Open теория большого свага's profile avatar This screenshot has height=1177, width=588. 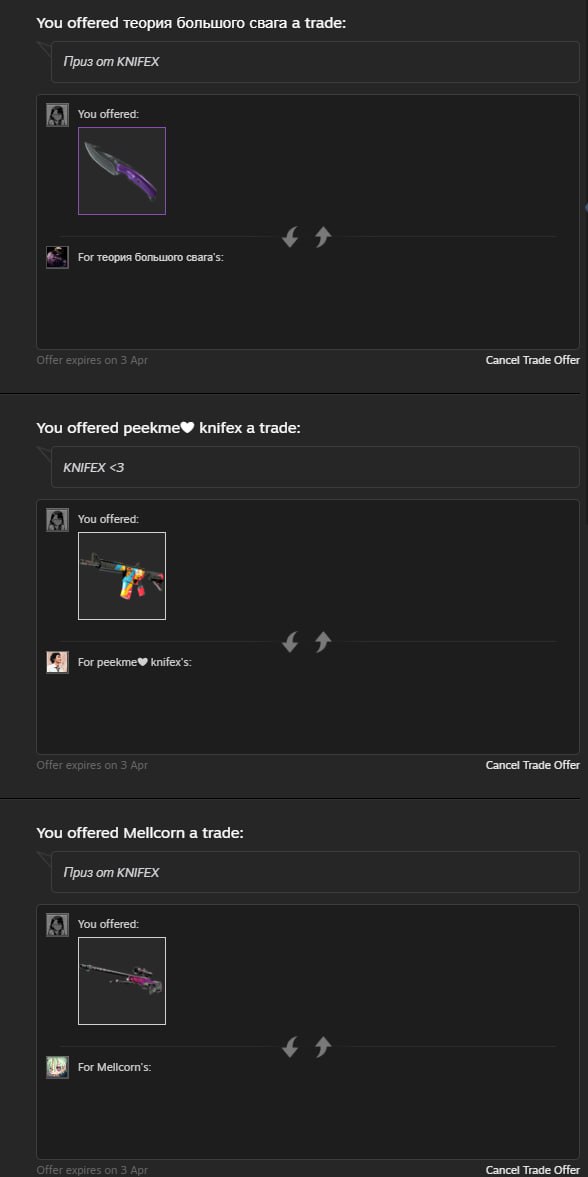tap(57, 257)
